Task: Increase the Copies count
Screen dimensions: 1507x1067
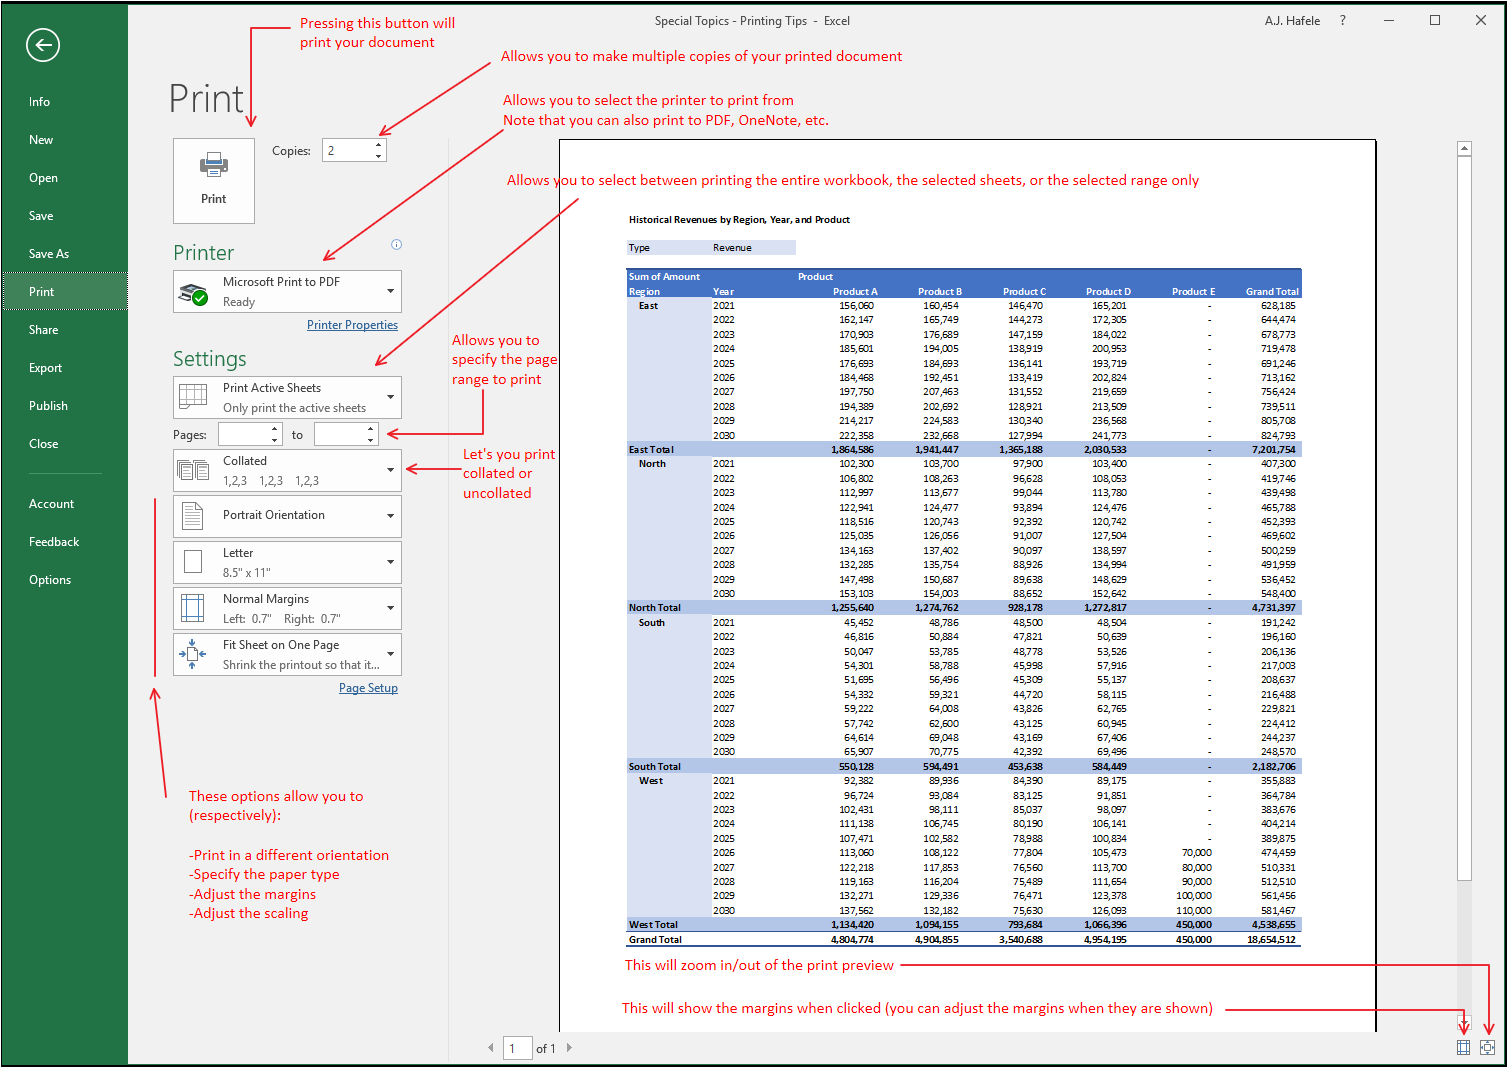Action: (379, 145)
